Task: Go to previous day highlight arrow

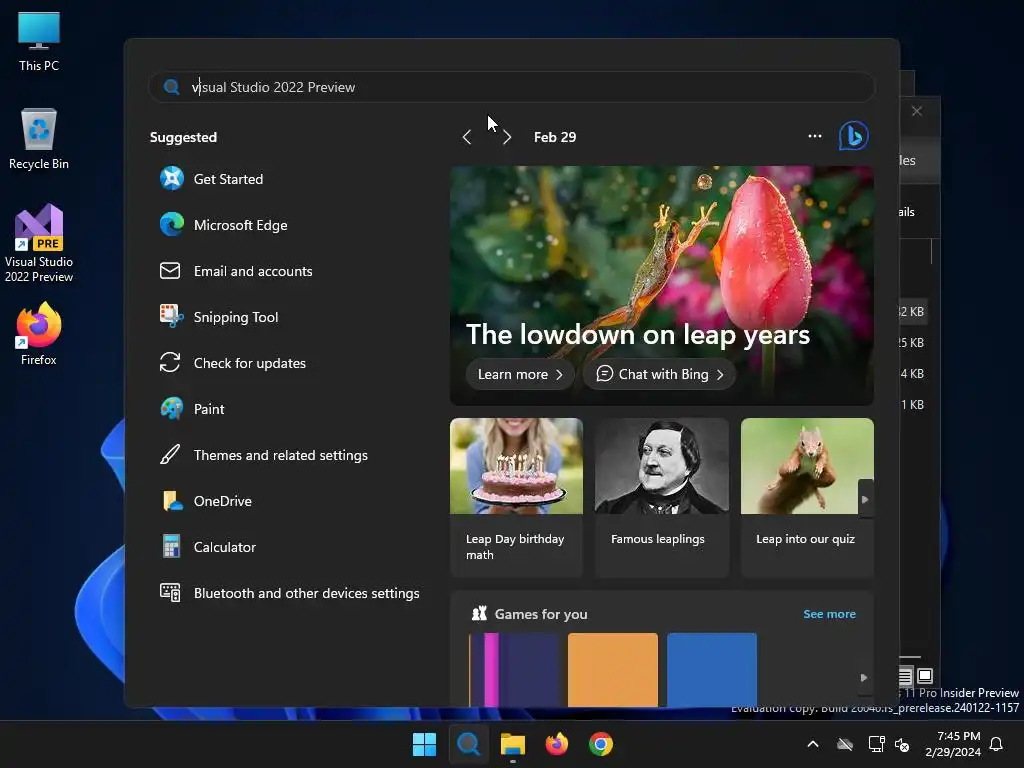Action: 466,137
